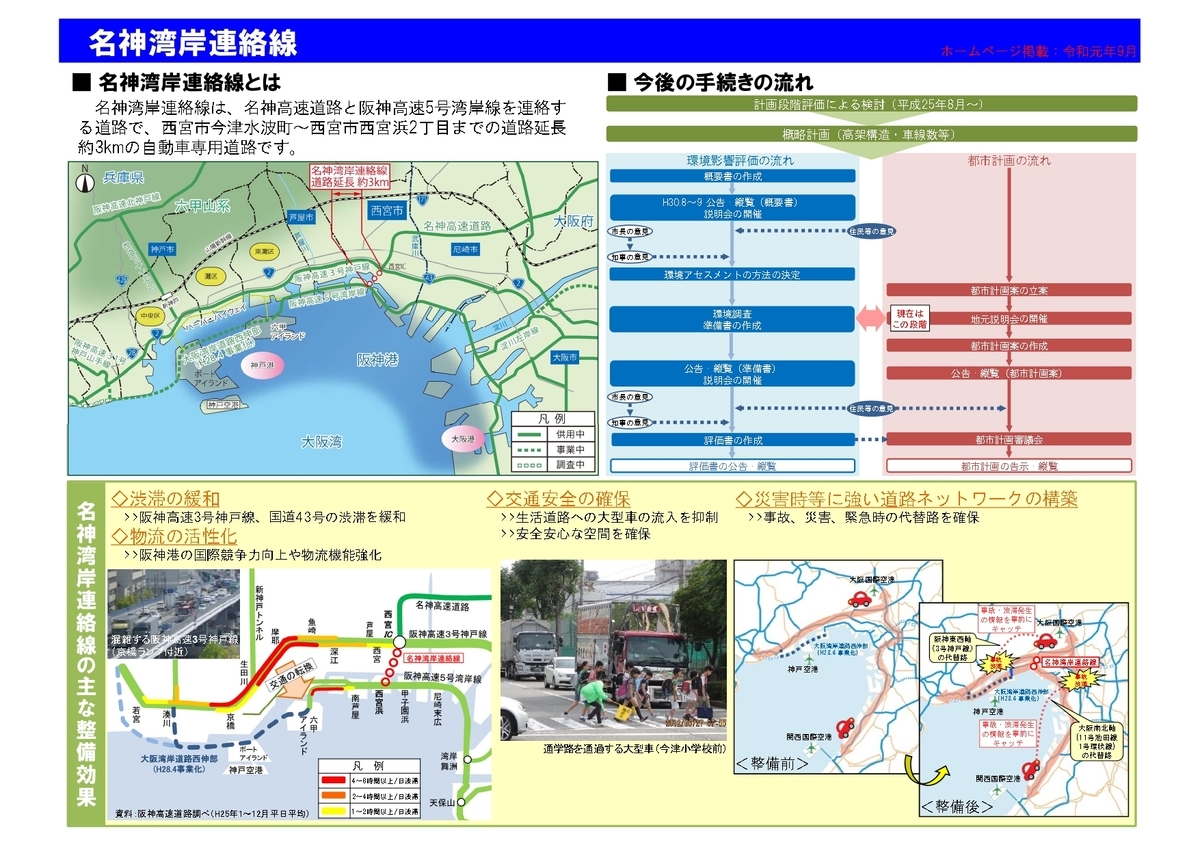Image resolution: width=1200 pixels, height=849 pixels.
Task: Click the ホームページ掲載：令和元年9月 red text
Action: 1038,49
